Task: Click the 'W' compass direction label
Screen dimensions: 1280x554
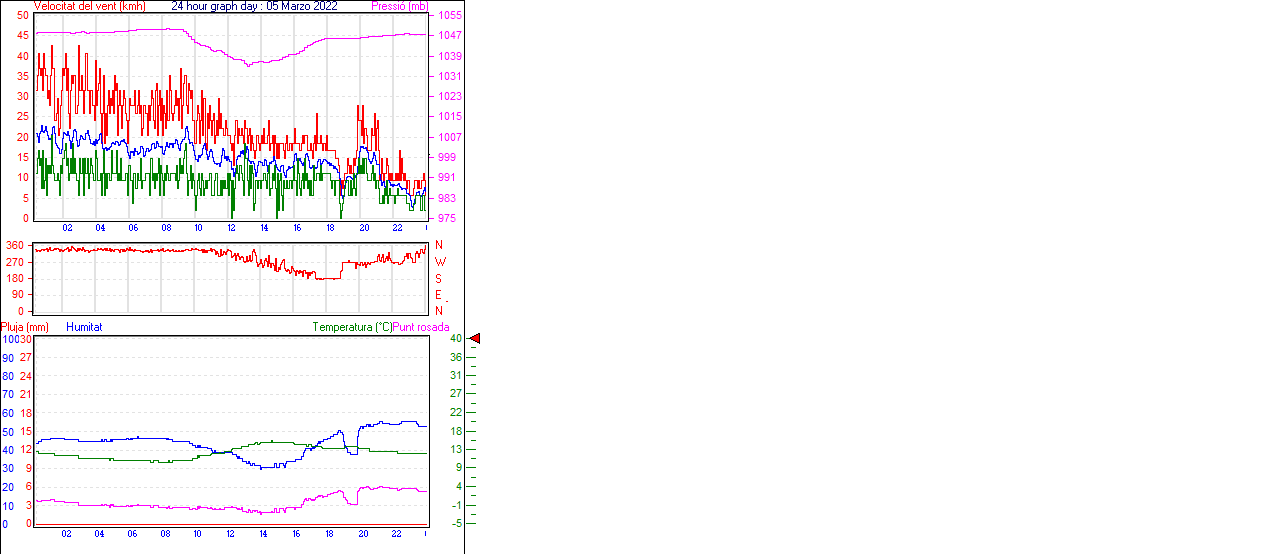Action: 439,262
